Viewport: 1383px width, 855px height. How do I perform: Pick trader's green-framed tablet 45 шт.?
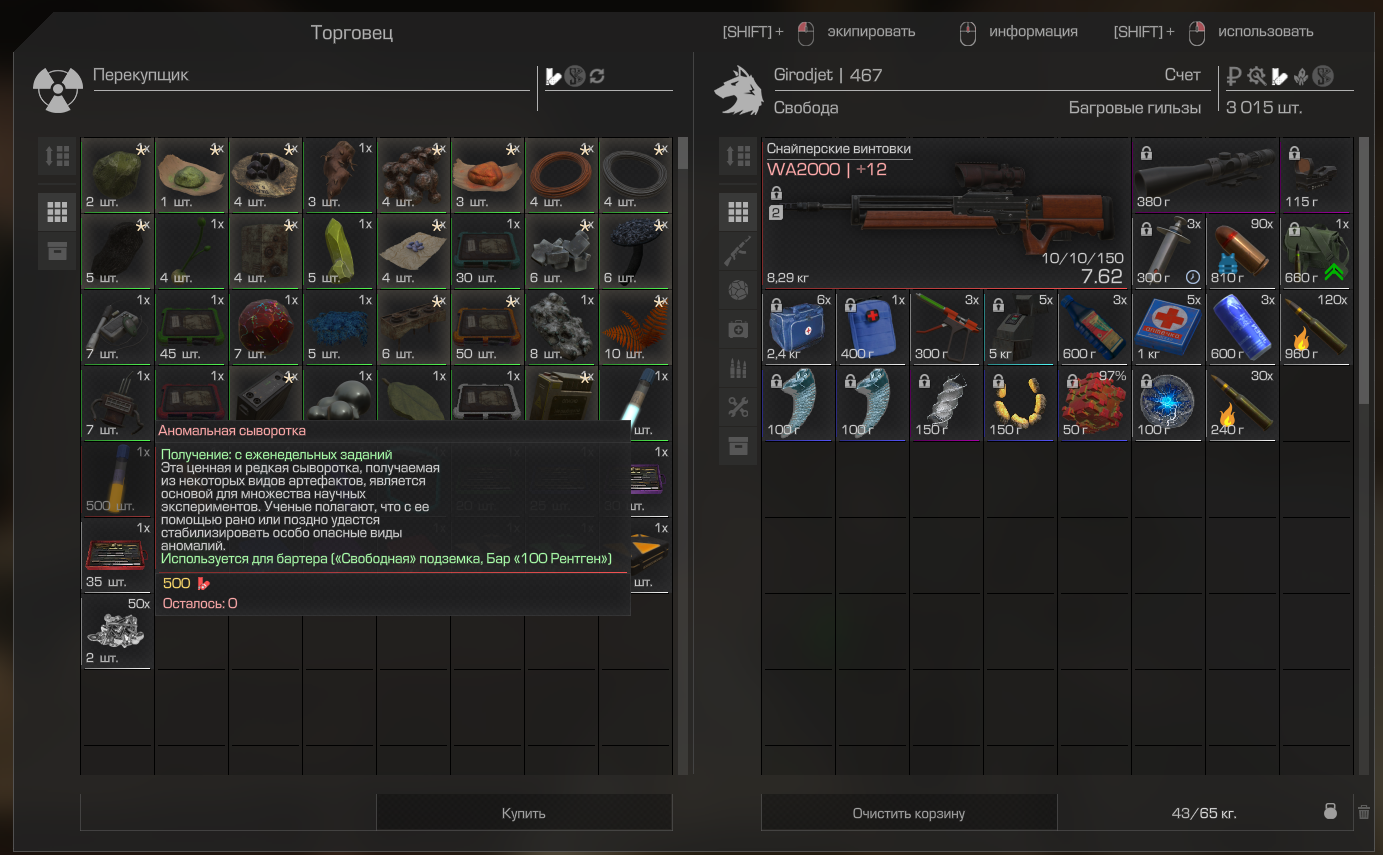click(x=191, y=327)
